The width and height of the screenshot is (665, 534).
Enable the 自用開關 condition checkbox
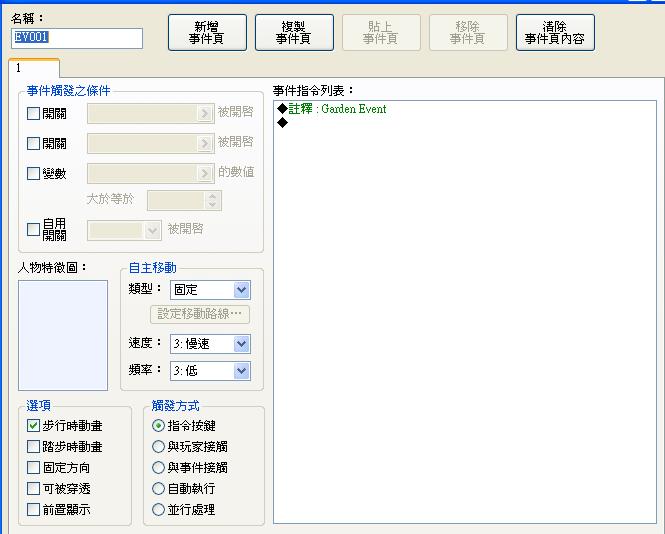click(33, 229)
